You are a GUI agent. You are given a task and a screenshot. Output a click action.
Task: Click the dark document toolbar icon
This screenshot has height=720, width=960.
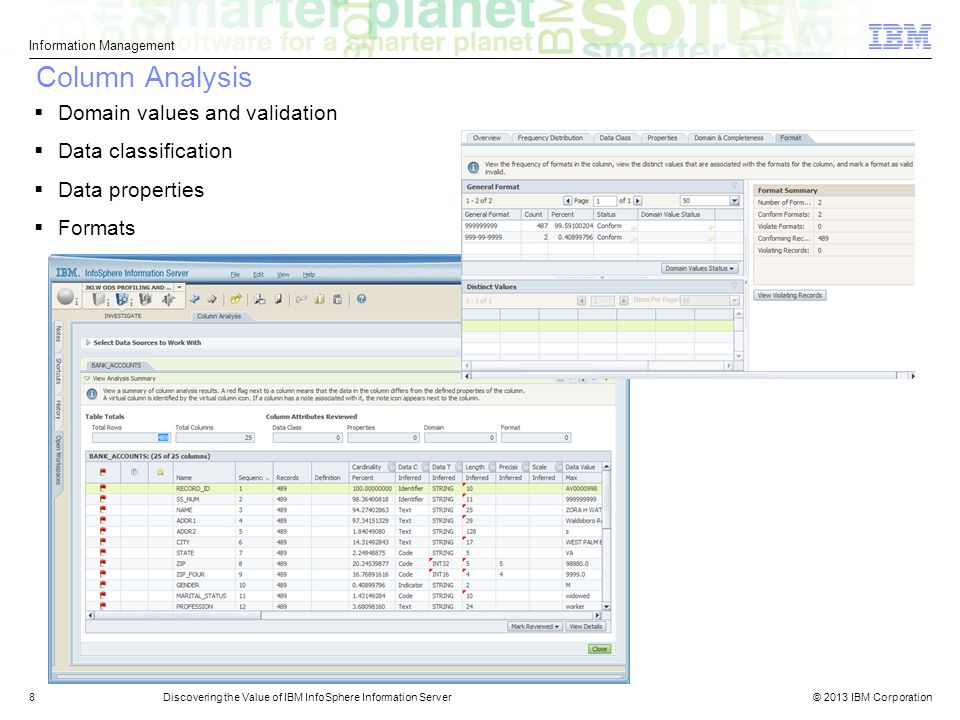279,299
